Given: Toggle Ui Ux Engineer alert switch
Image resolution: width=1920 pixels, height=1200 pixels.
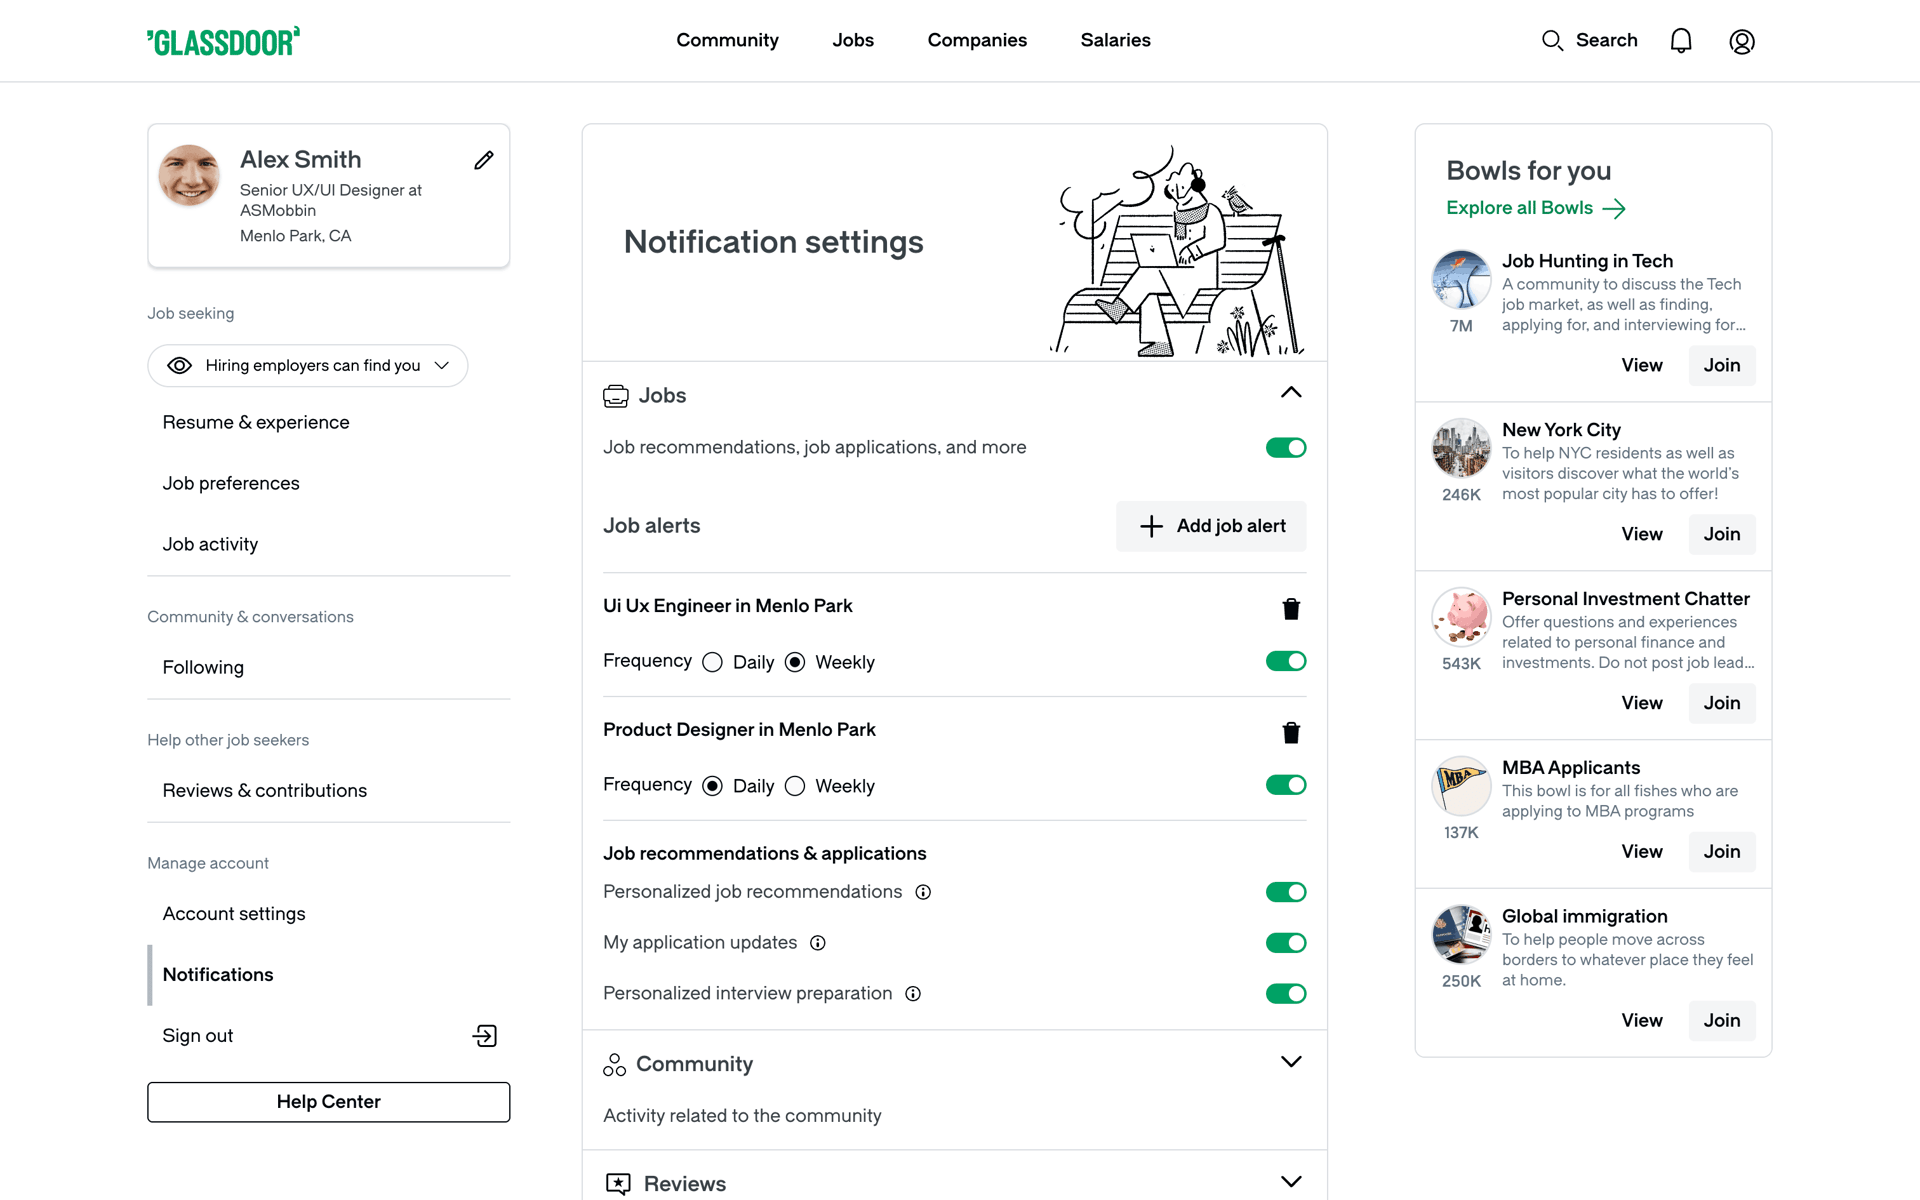Looking at the screenshot, I should click(1286, 661).
